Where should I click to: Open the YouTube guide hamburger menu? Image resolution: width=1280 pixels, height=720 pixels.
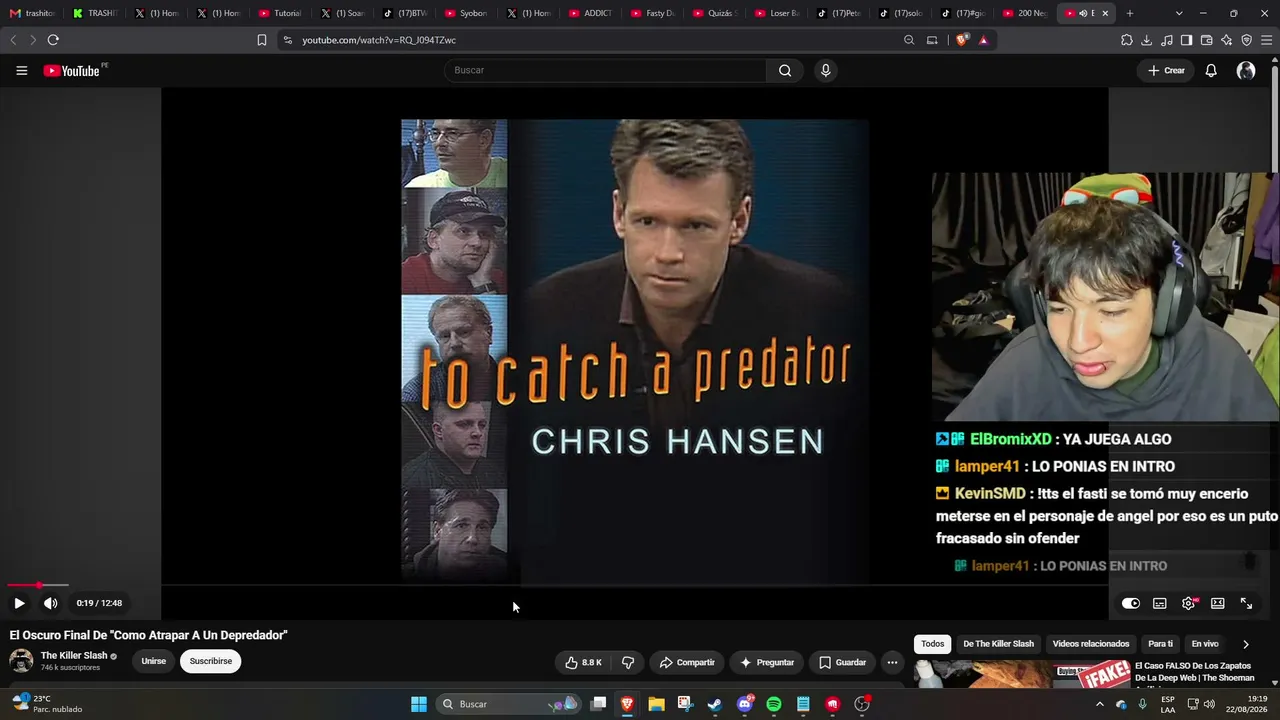(21, 71)
